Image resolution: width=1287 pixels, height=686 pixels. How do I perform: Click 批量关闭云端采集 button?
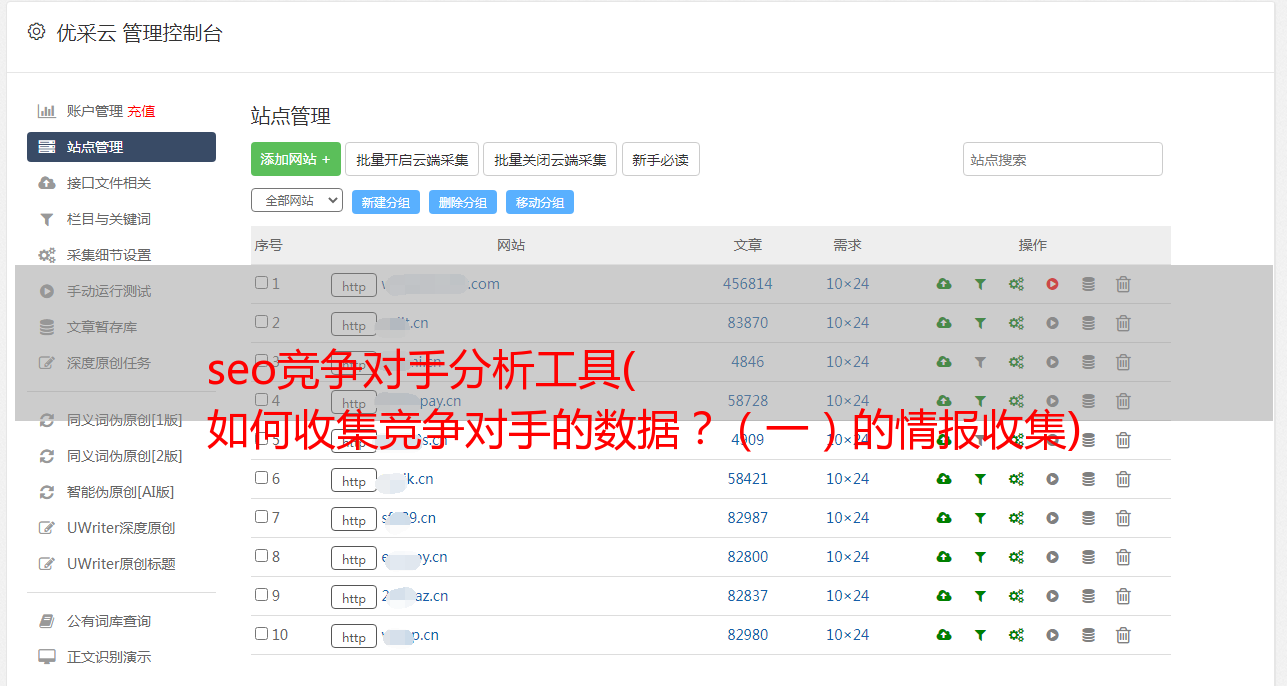pos(550,159)
